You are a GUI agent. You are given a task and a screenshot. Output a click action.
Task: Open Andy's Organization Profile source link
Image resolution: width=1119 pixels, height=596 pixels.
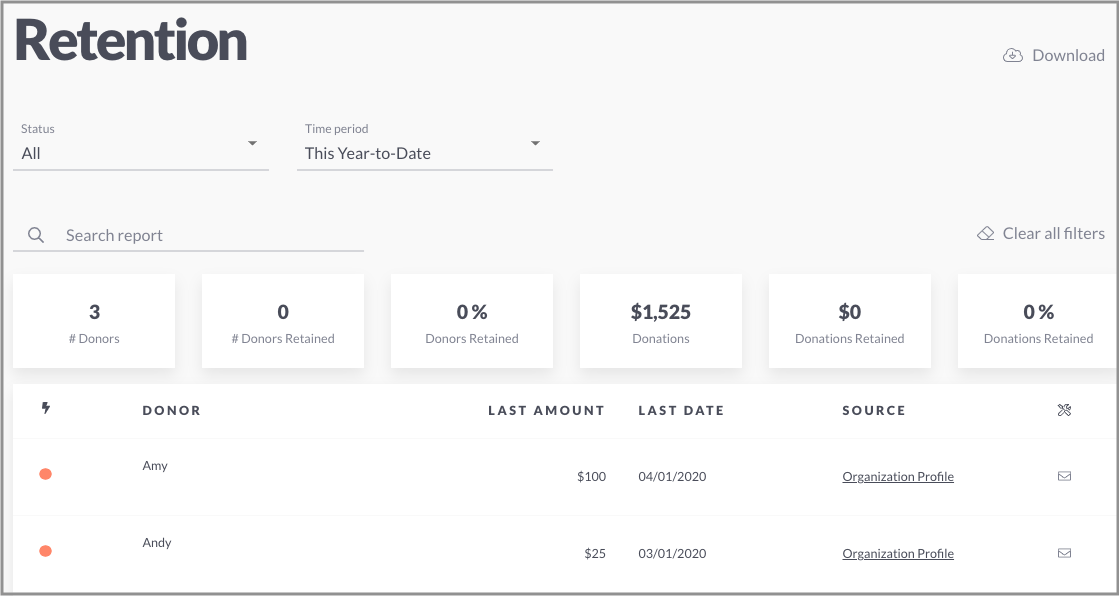tap(898, 553)
